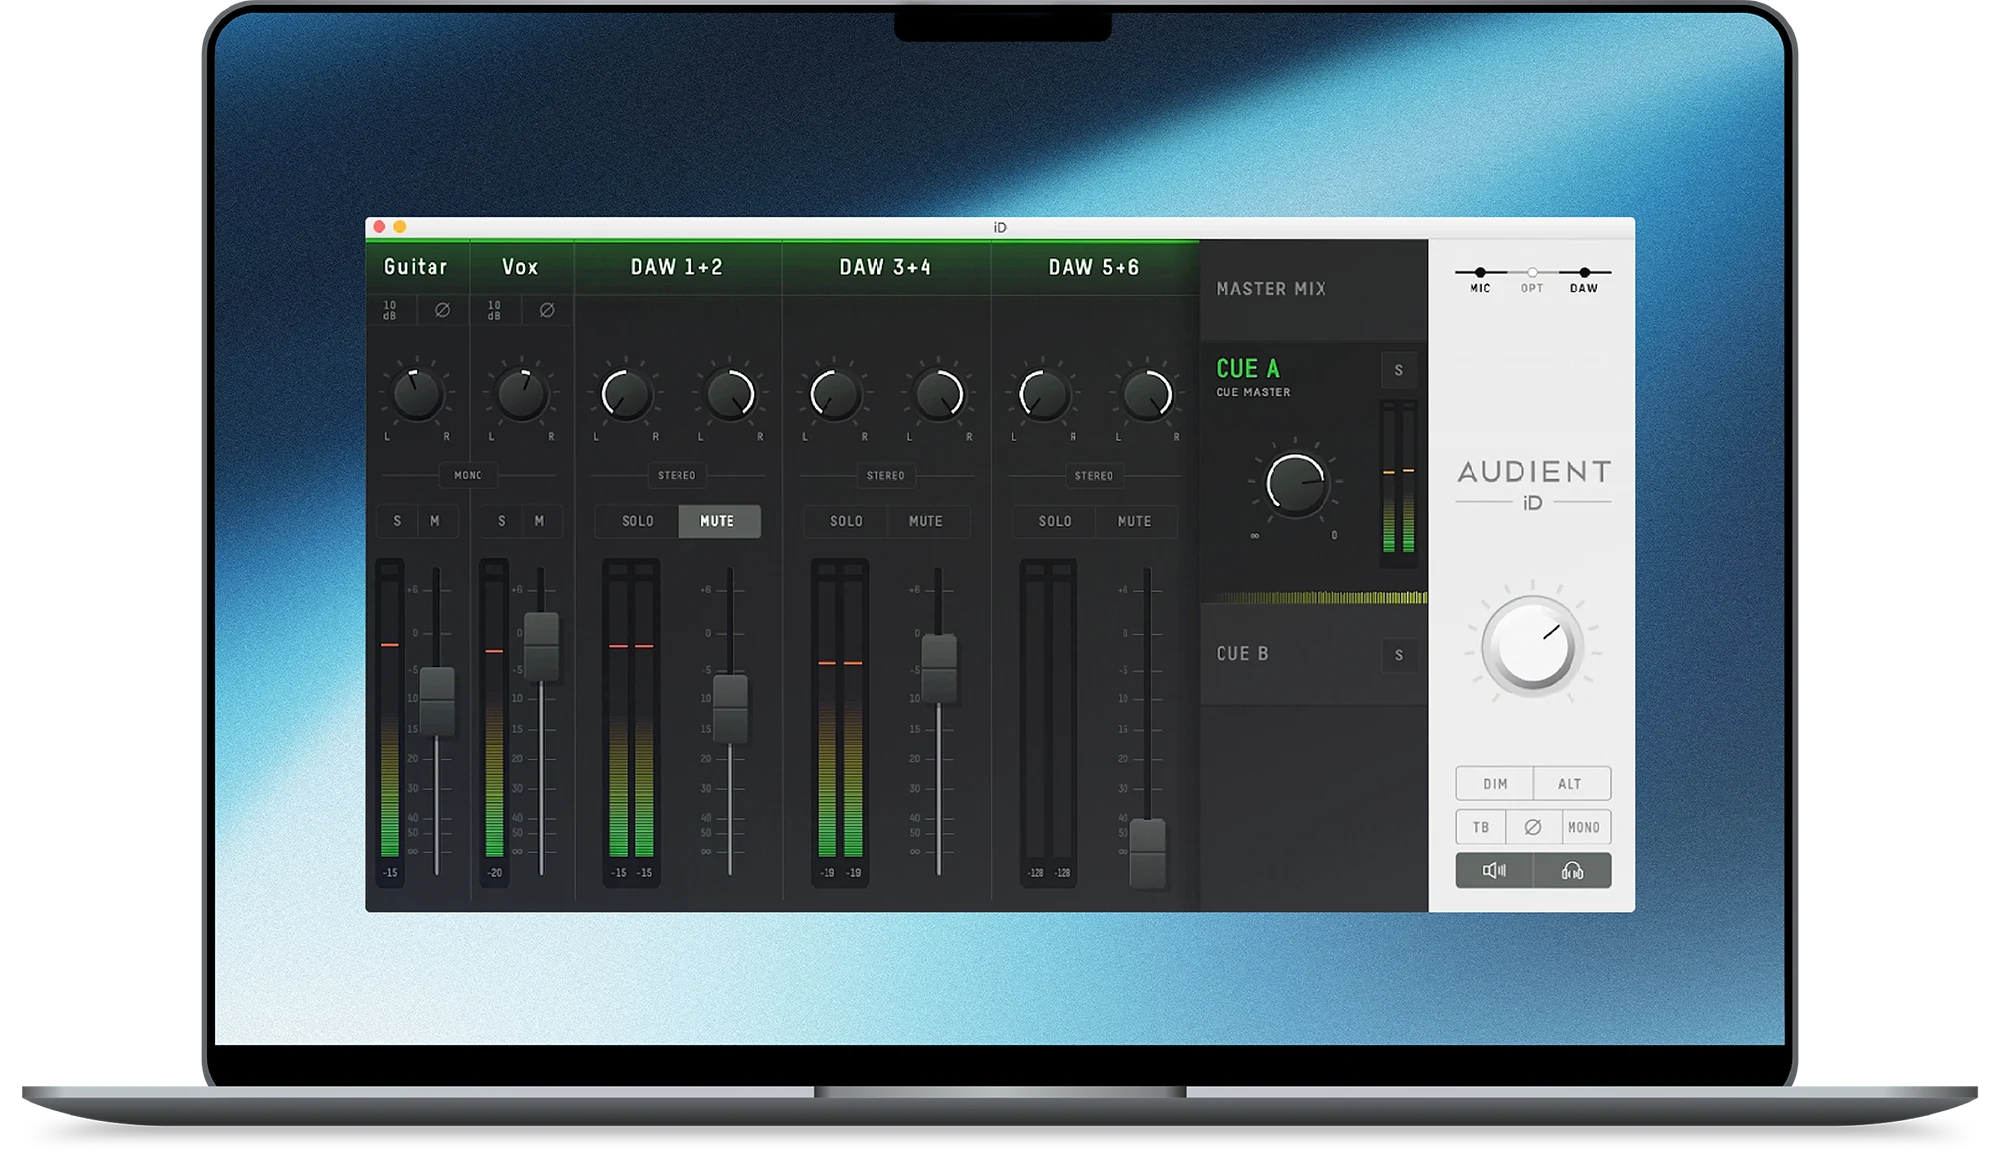The width and height of the screenshot is (2000, 1160).
Task: Mute the DAW 5+6 channel
Action: click(1135, 521)
